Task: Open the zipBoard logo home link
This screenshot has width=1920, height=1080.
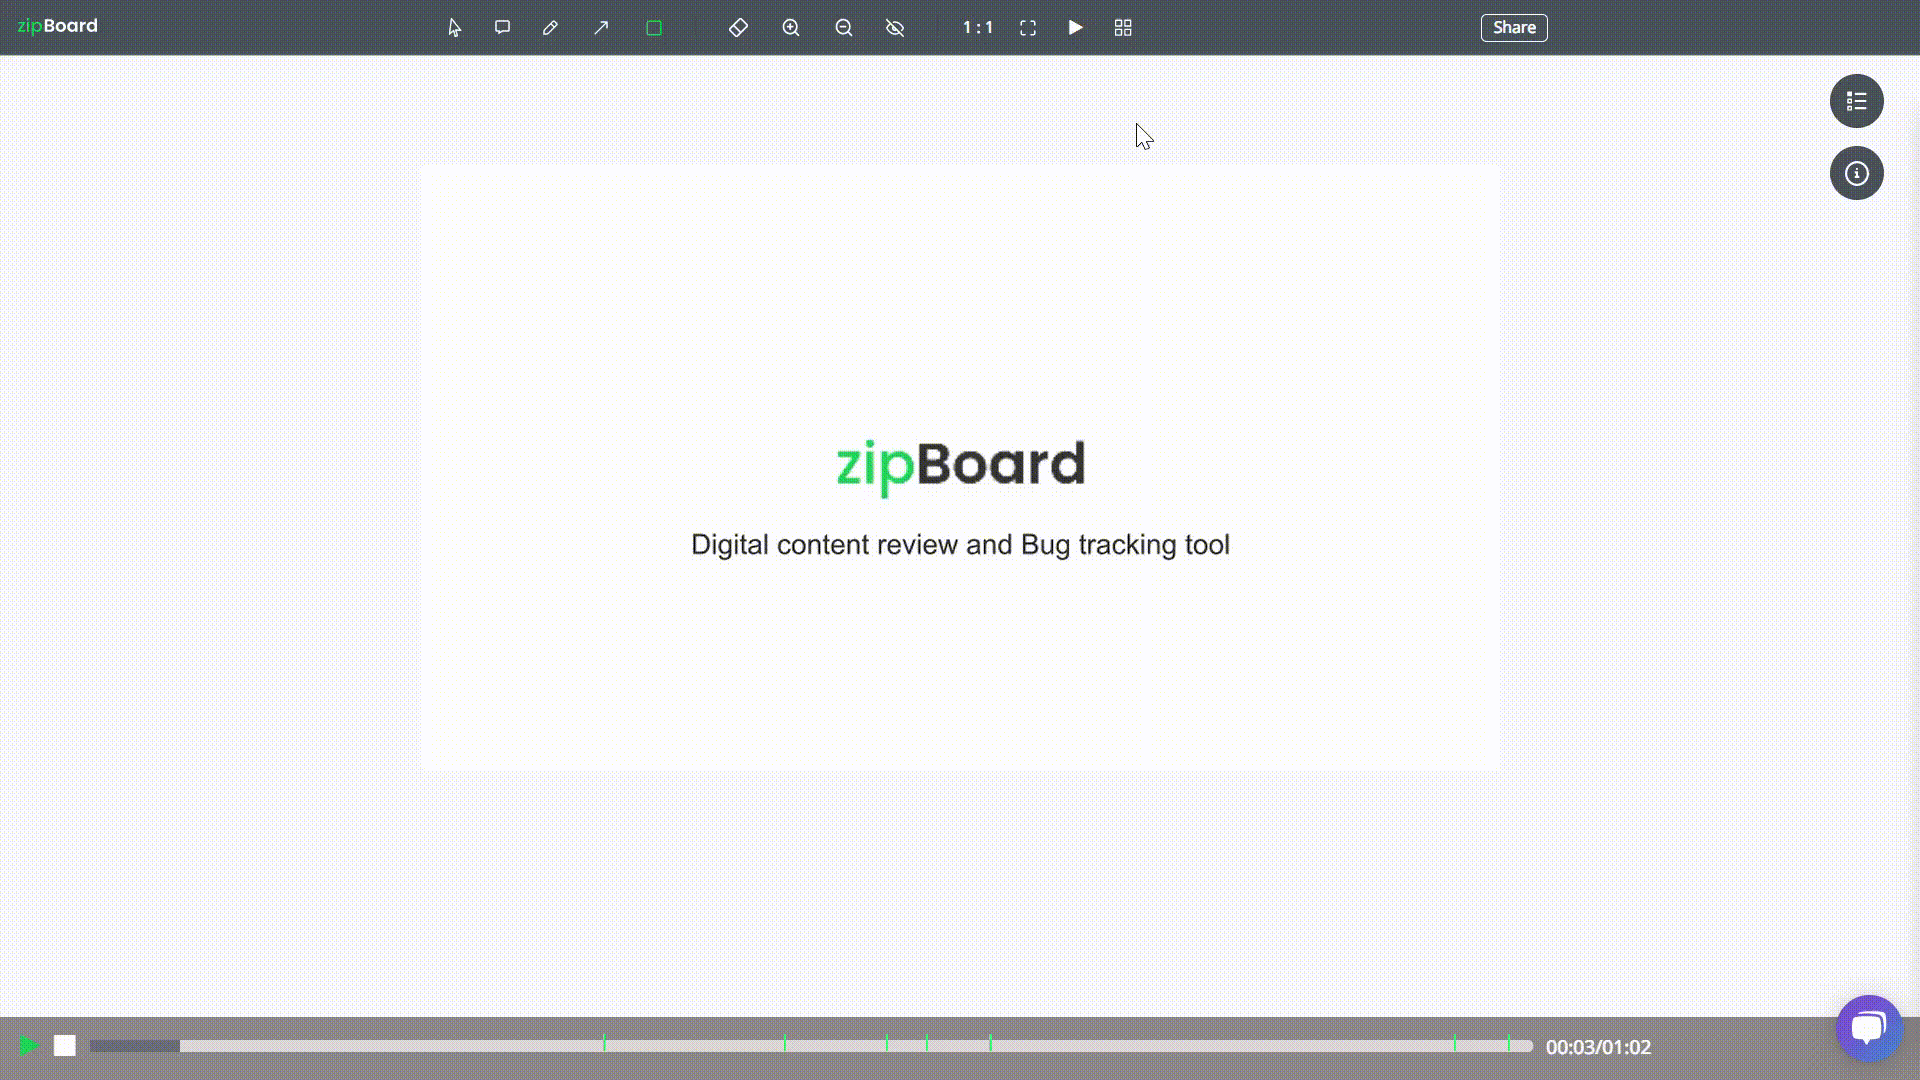Action: (x=57, y=26)
